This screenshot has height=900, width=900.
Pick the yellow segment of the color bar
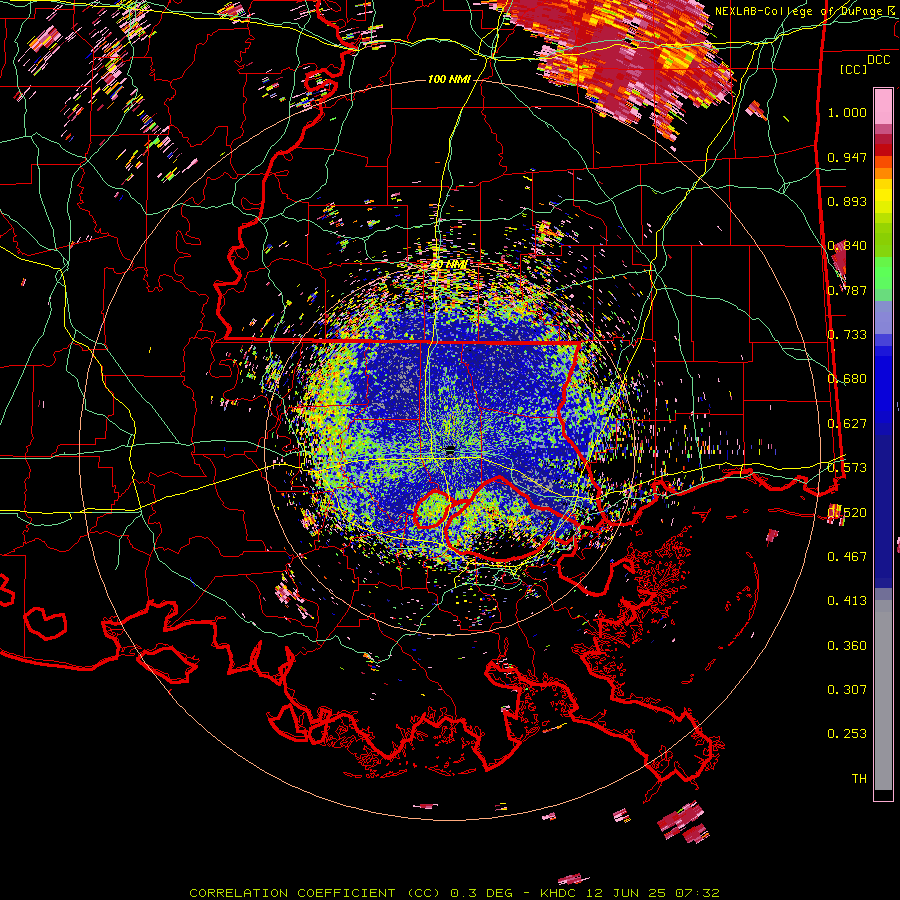[x=883, y=196]
